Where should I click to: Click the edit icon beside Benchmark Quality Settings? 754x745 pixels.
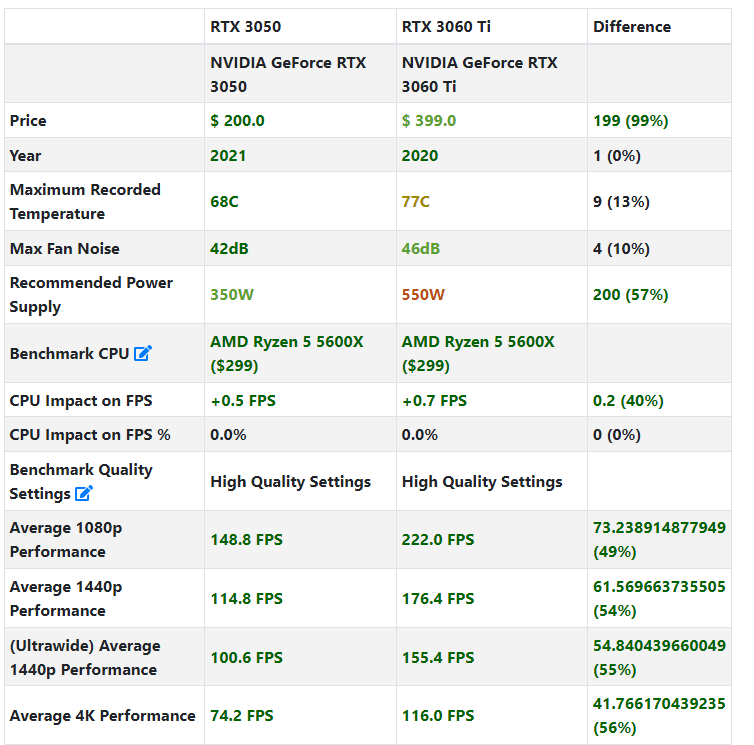pyautogui.click(x=84, y=493)
